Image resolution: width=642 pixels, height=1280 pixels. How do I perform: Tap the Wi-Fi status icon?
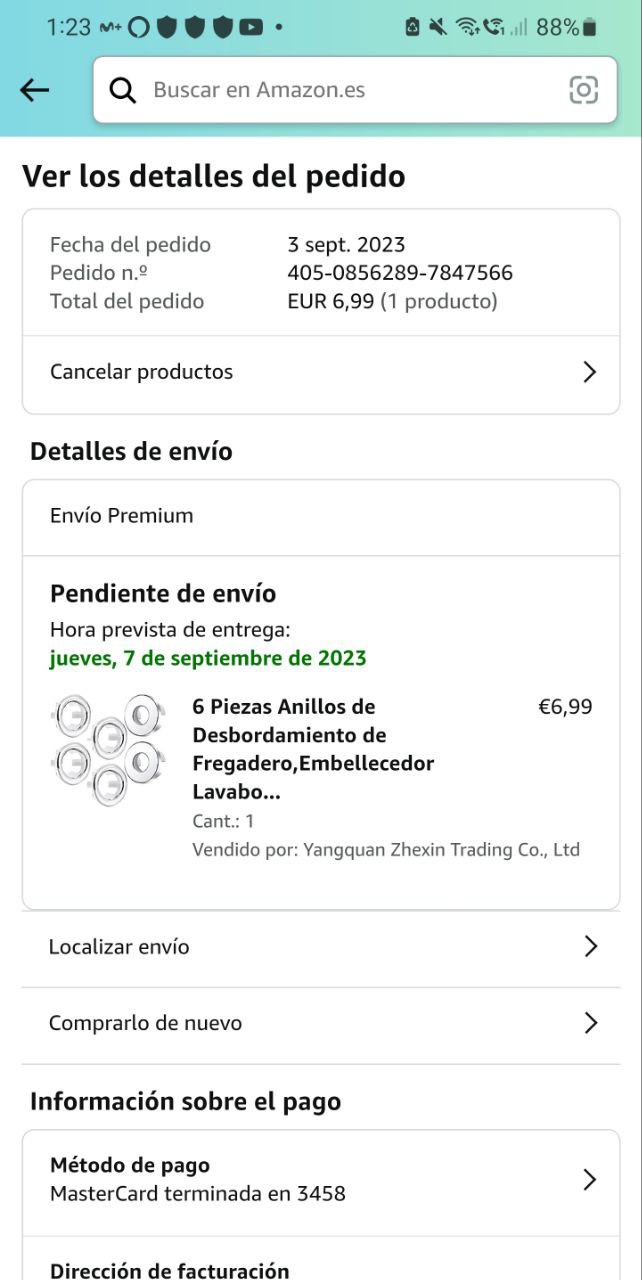point(466,27)
